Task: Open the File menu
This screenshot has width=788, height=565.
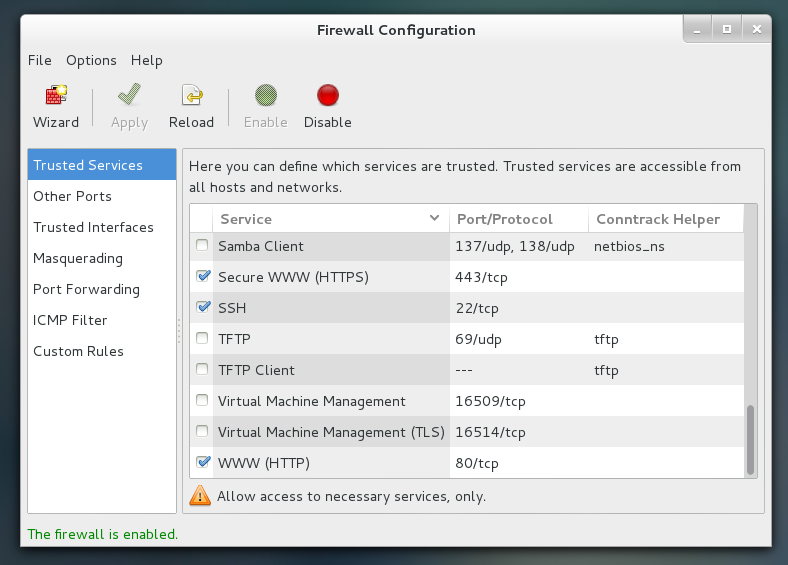Action: pos(40,60)
